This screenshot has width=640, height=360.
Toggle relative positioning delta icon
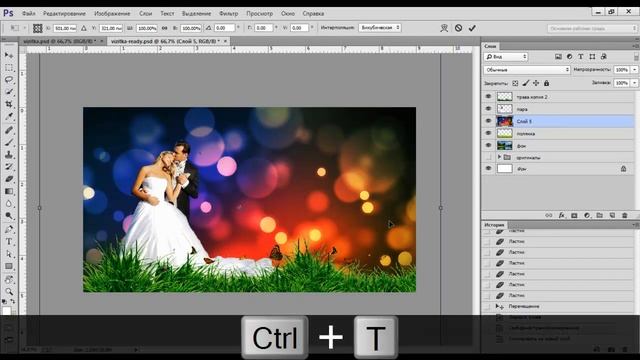84,28
